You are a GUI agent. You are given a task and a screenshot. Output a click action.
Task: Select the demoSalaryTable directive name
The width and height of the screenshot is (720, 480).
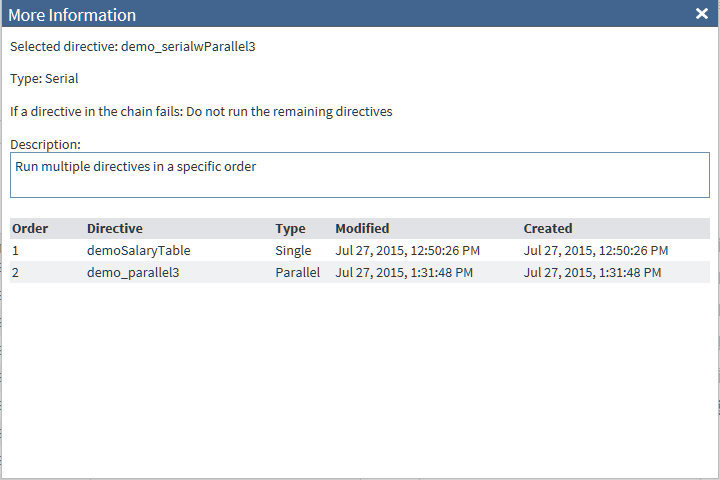coord(138,251)
